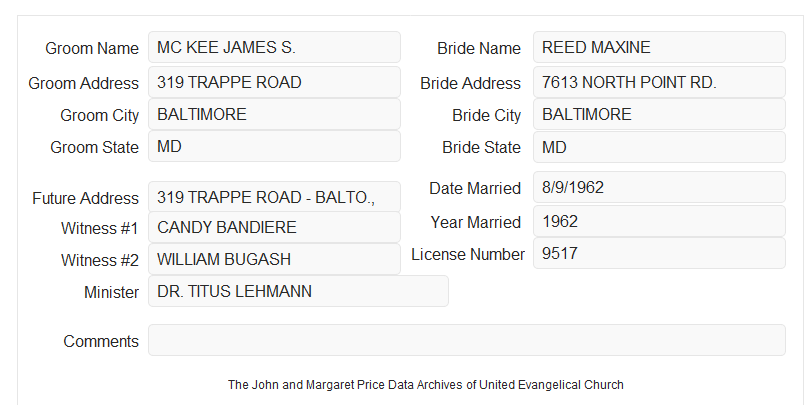Click the Witness #1 field

[274, 227]
